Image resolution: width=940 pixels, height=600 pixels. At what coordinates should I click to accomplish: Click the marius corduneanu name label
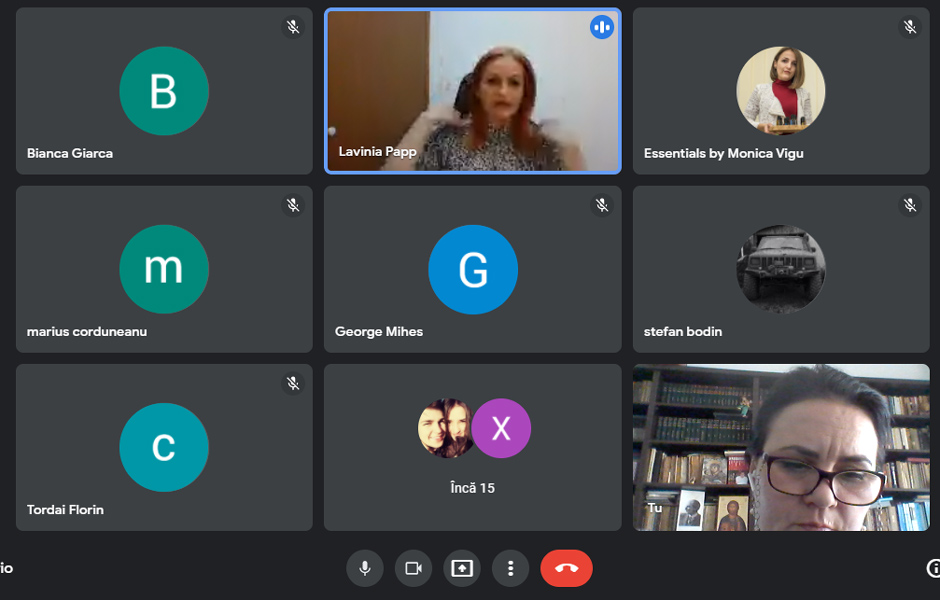pos(87,331)
